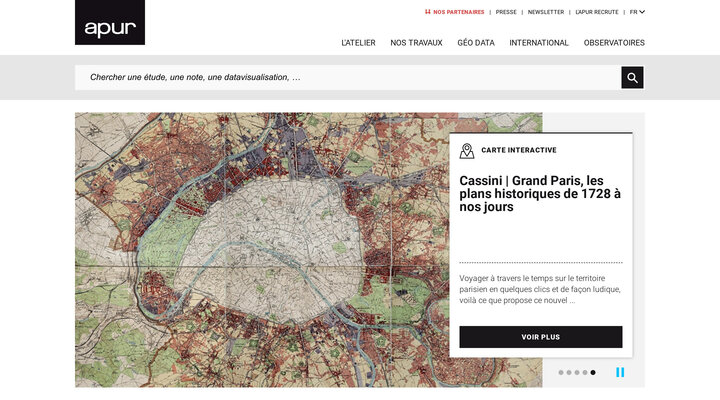The image size is (720, 400).
Task: Click the Nos Partenaires link
Action: 455,12
